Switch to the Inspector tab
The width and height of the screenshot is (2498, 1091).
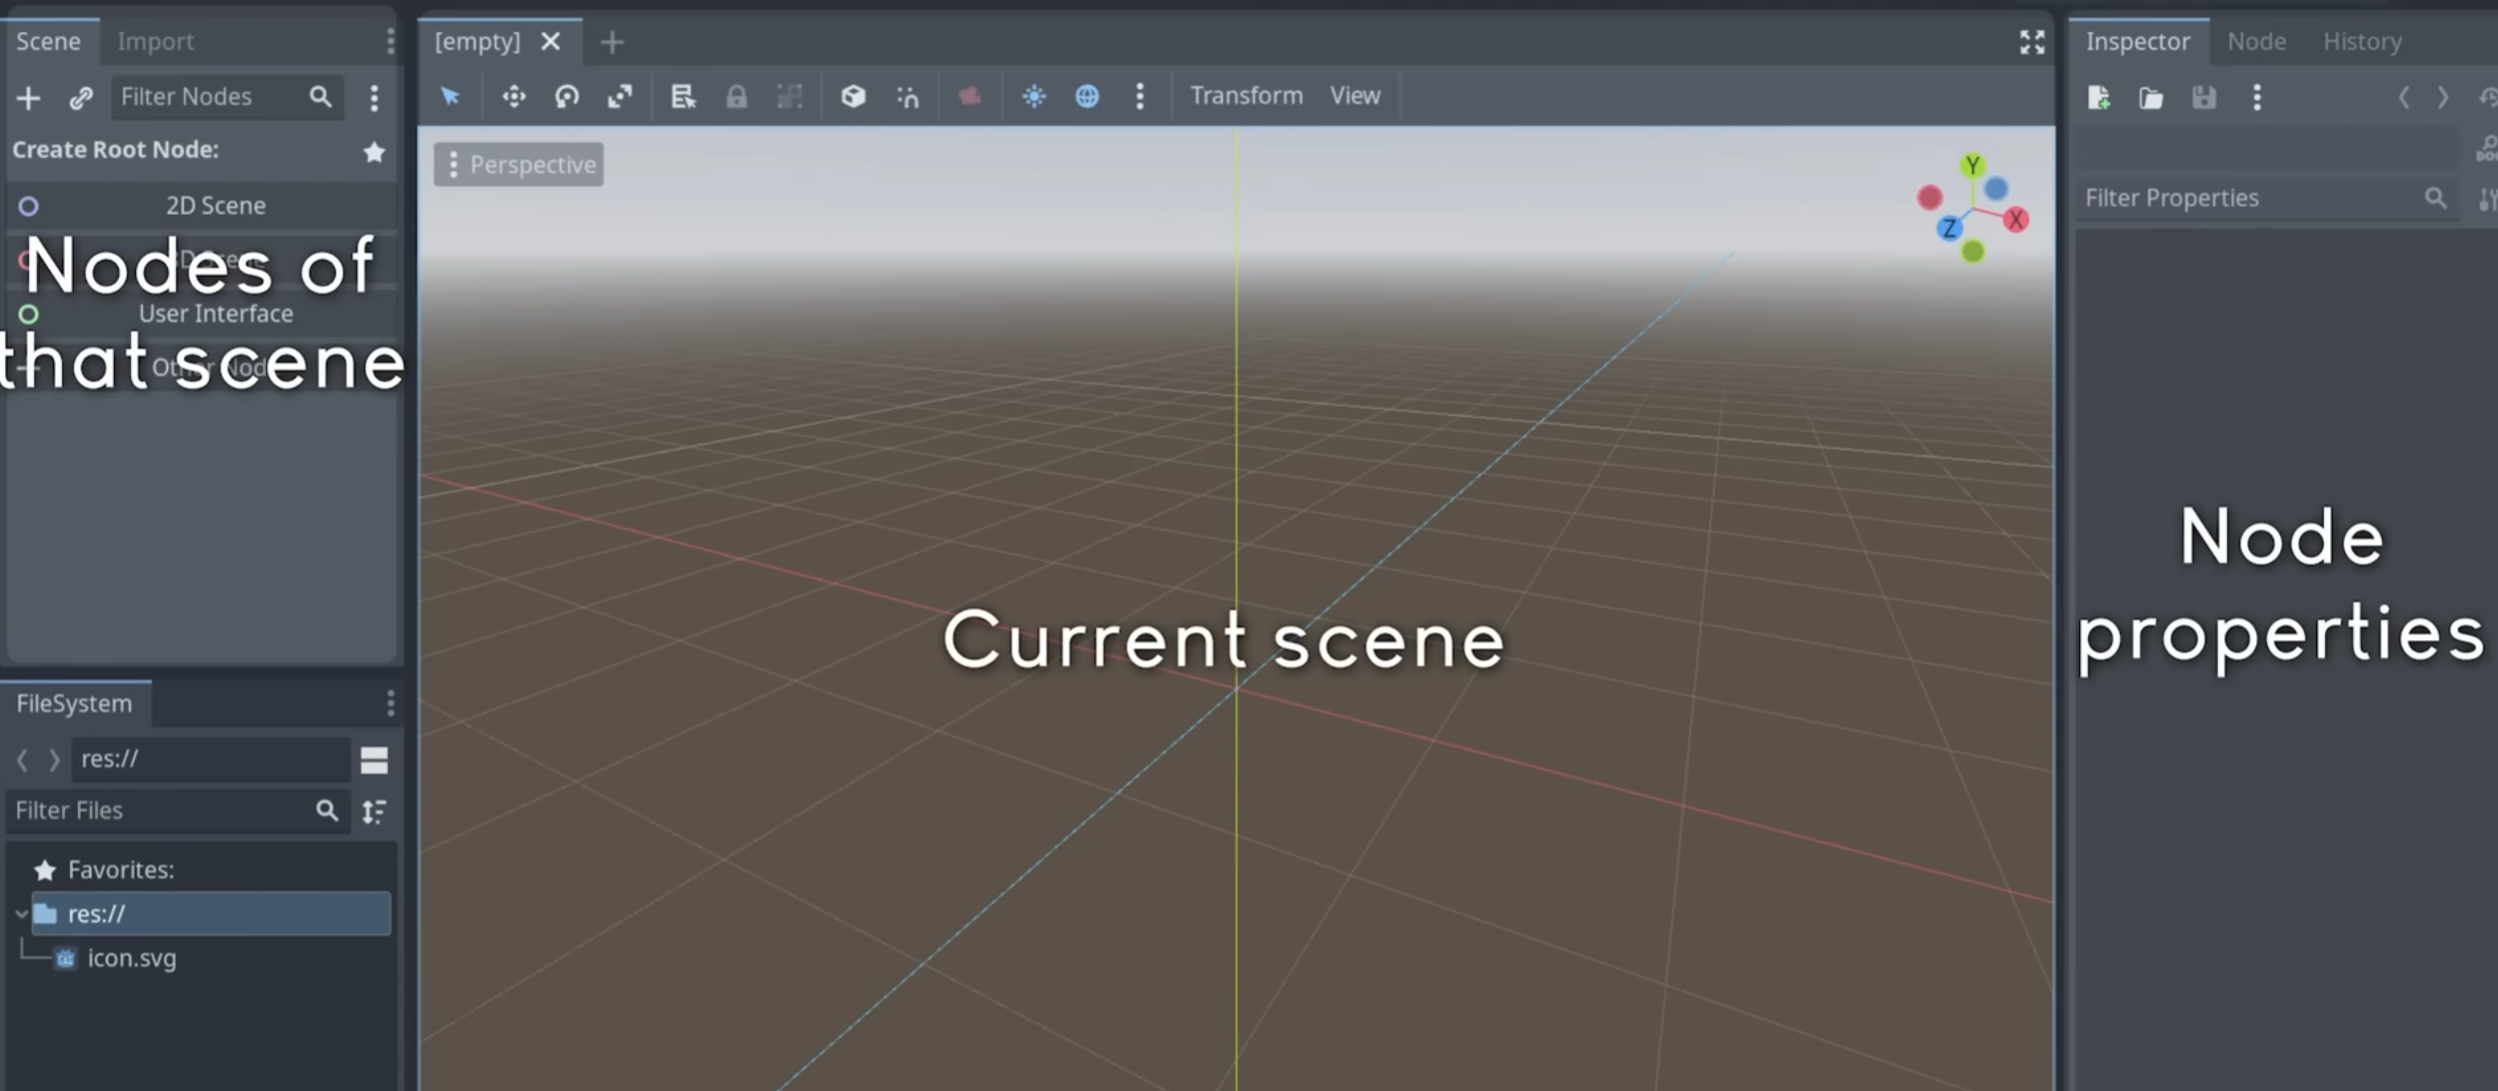2137,42
